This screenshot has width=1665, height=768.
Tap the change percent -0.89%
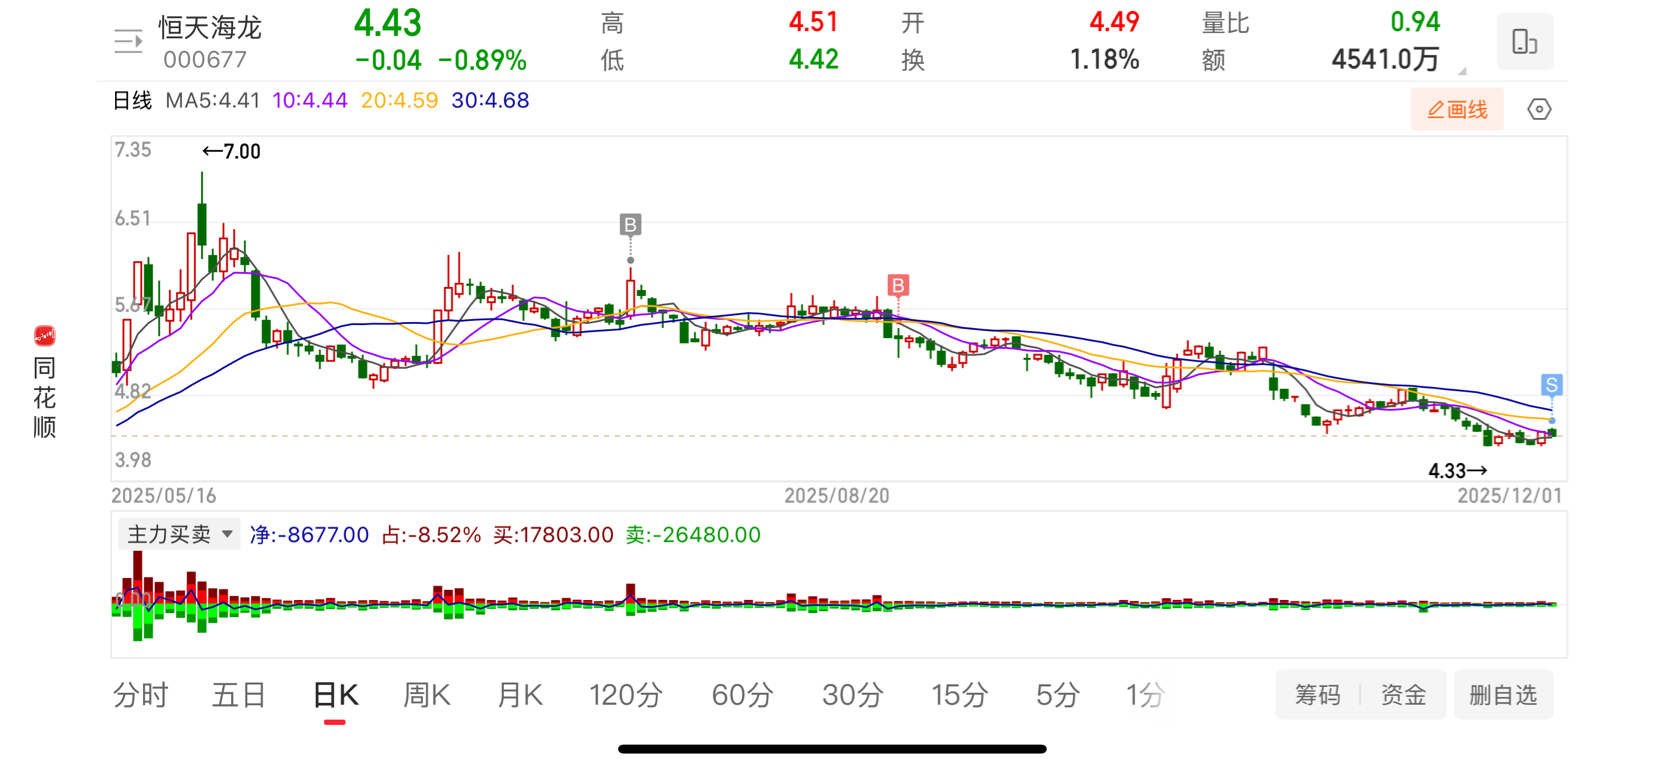[x=482, y=61]
